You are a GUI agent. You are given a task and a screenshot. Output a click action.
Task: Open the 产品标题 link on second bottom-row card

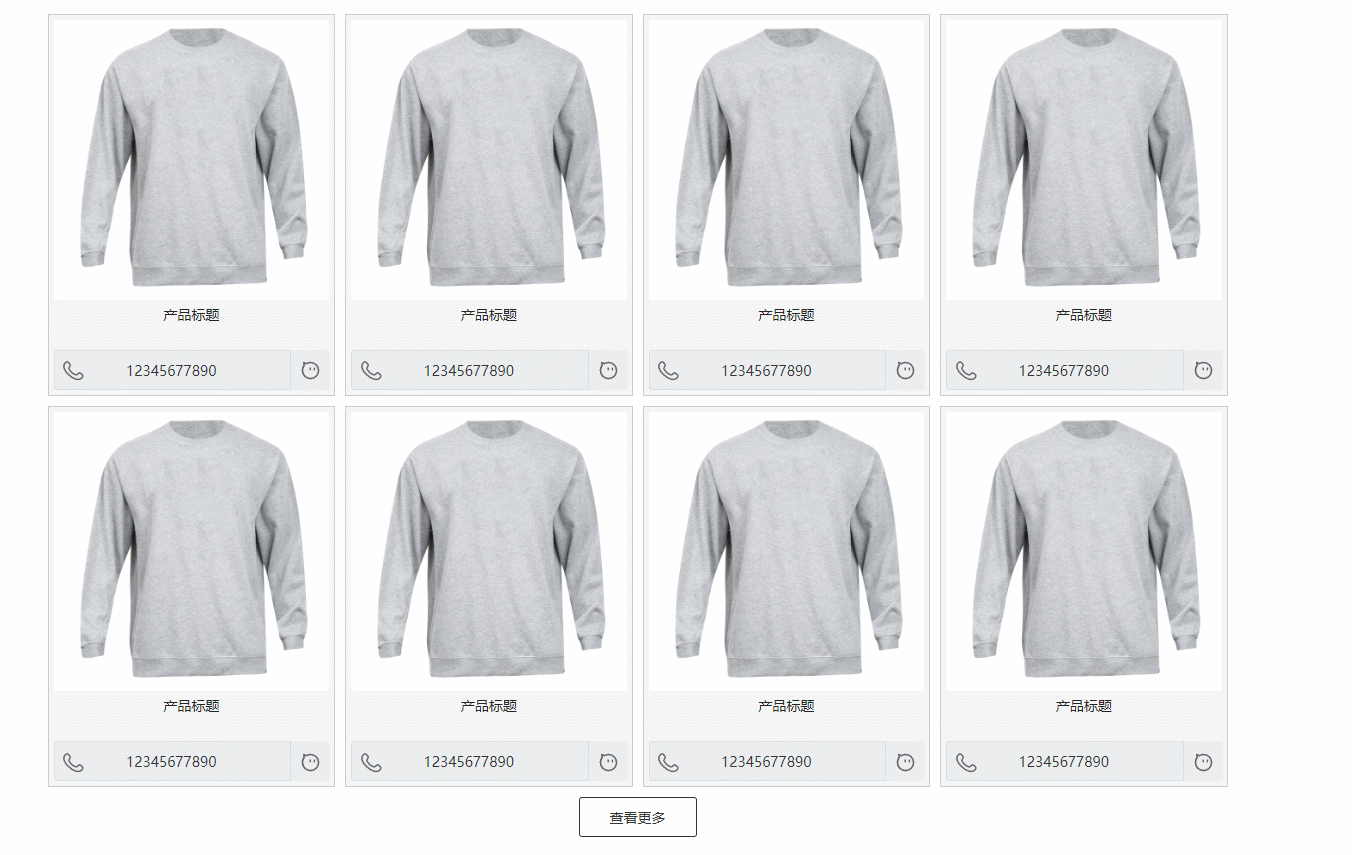[489, 706]
